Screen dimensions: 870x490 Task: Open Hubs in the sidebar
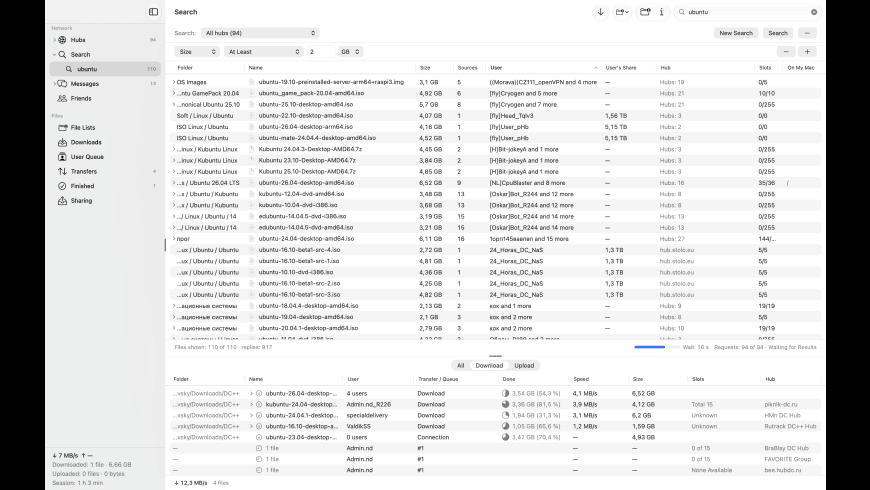click(78, 40)
